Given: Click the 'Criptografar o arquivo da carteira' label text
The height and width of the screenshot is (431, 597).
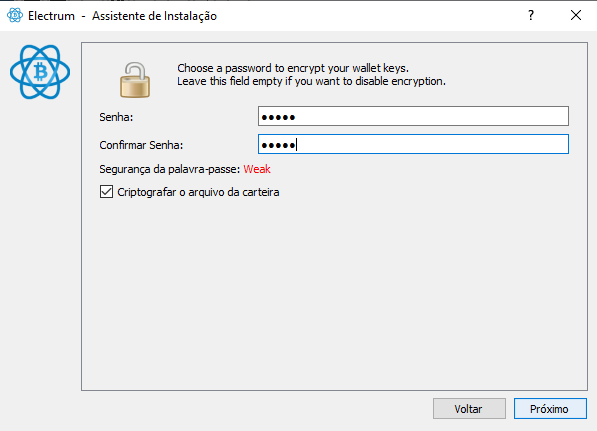Looking at the screenshot, I should point(198,192).
